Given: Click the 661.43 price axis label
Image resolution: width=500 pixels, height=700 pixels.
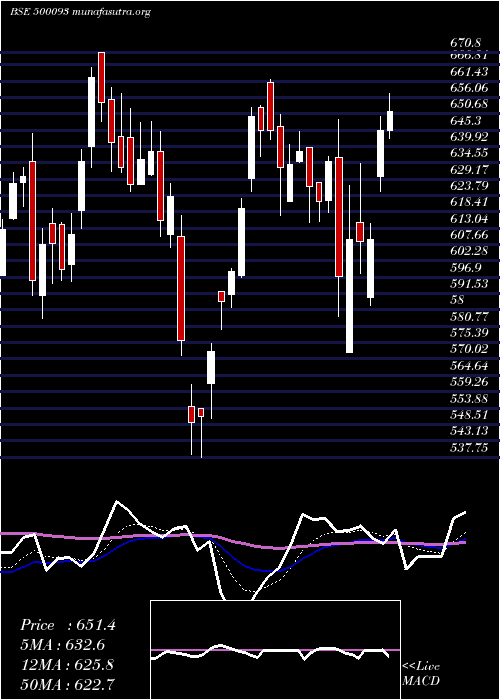Looking at the screenshot, I should point(469,71).
